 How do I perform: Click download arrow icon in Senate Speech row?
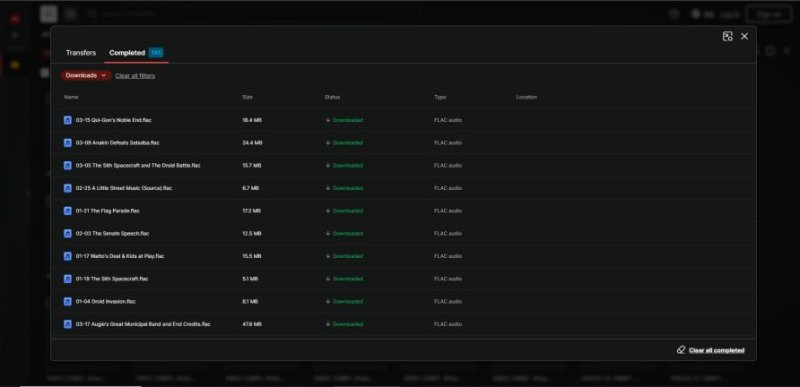tap(328, 234)
